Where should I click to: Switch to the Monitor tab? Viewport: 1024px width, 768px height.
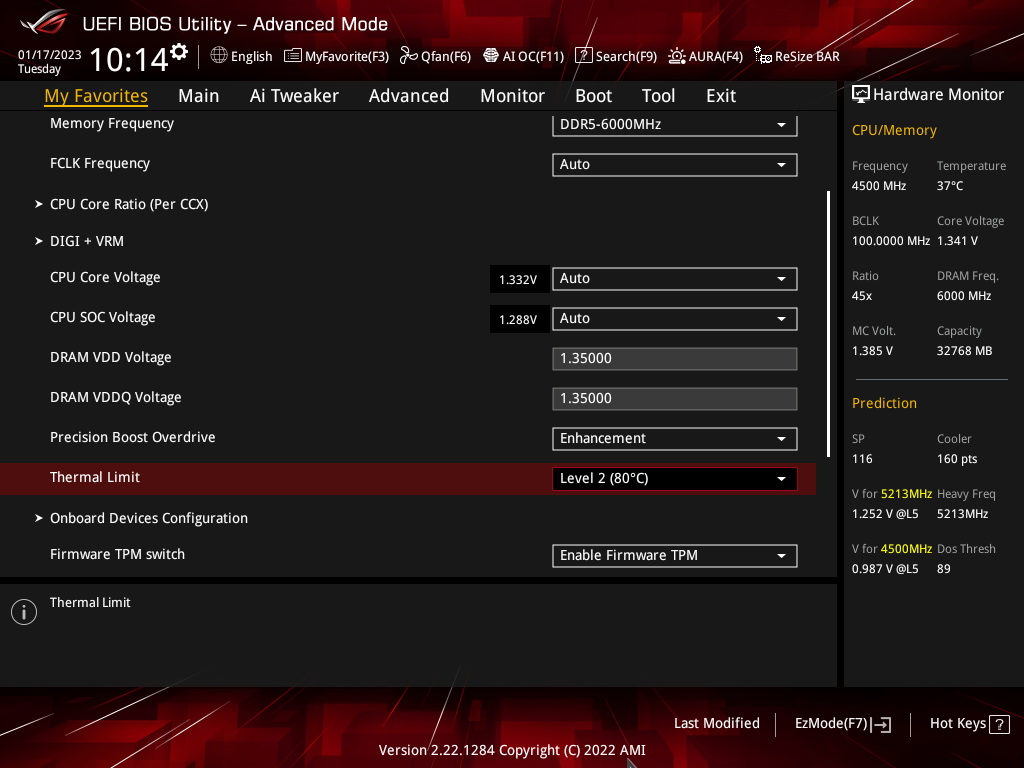(x=513, y=96)
